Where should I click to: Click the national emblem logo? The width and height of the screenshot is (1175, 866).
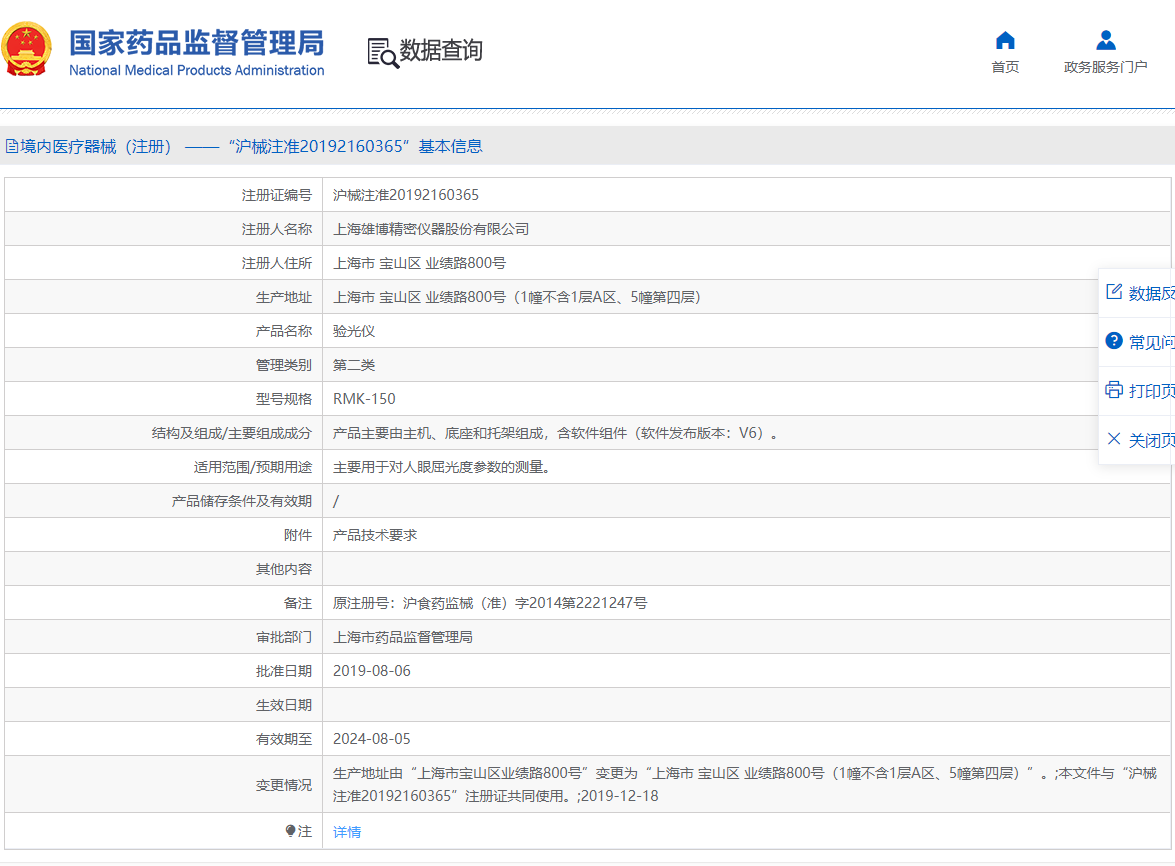point(27,49)
